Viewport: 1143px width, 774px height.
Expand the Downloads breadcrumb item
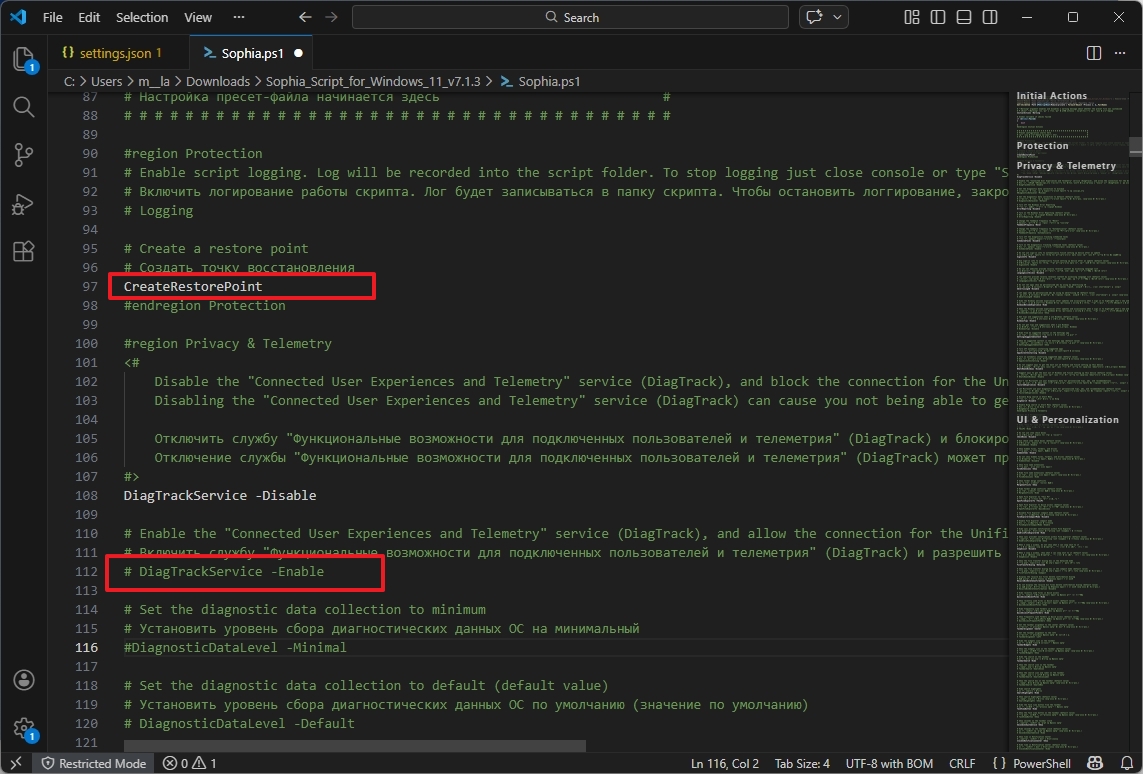tap(218, 81)
